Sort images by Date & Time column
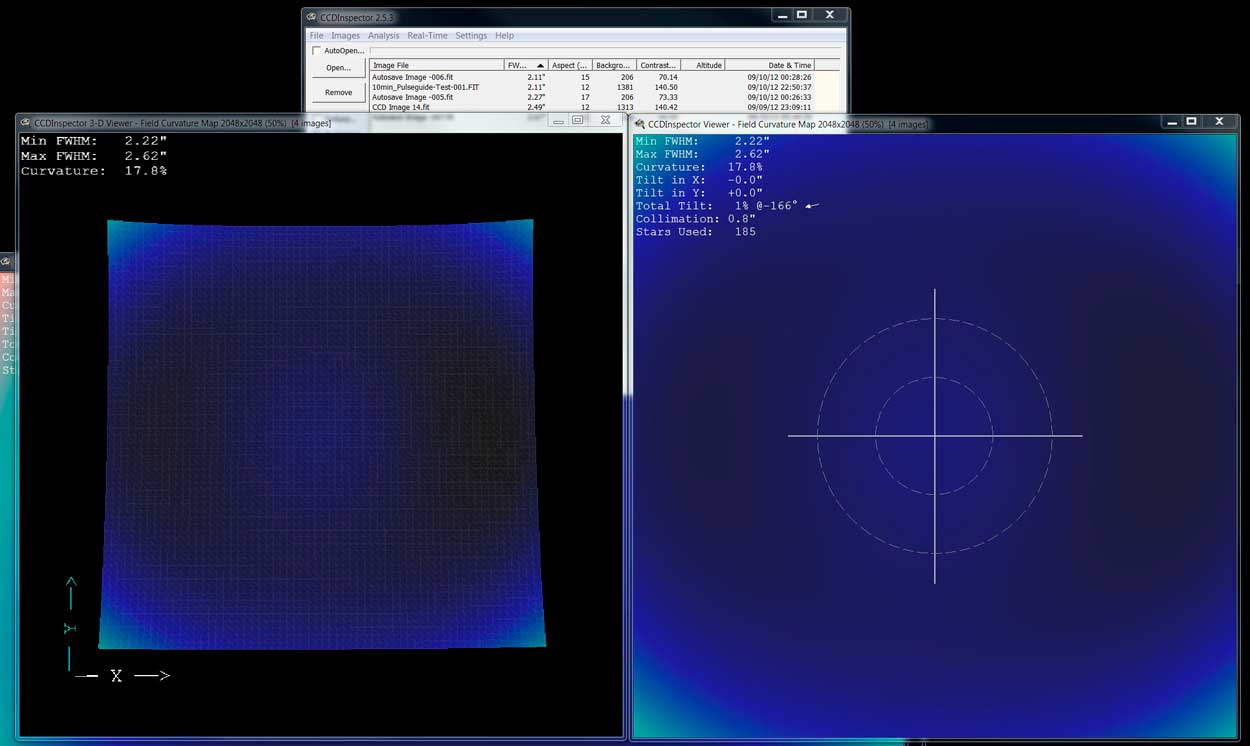This screenshot has width=1250, height=746. point(789,65)
